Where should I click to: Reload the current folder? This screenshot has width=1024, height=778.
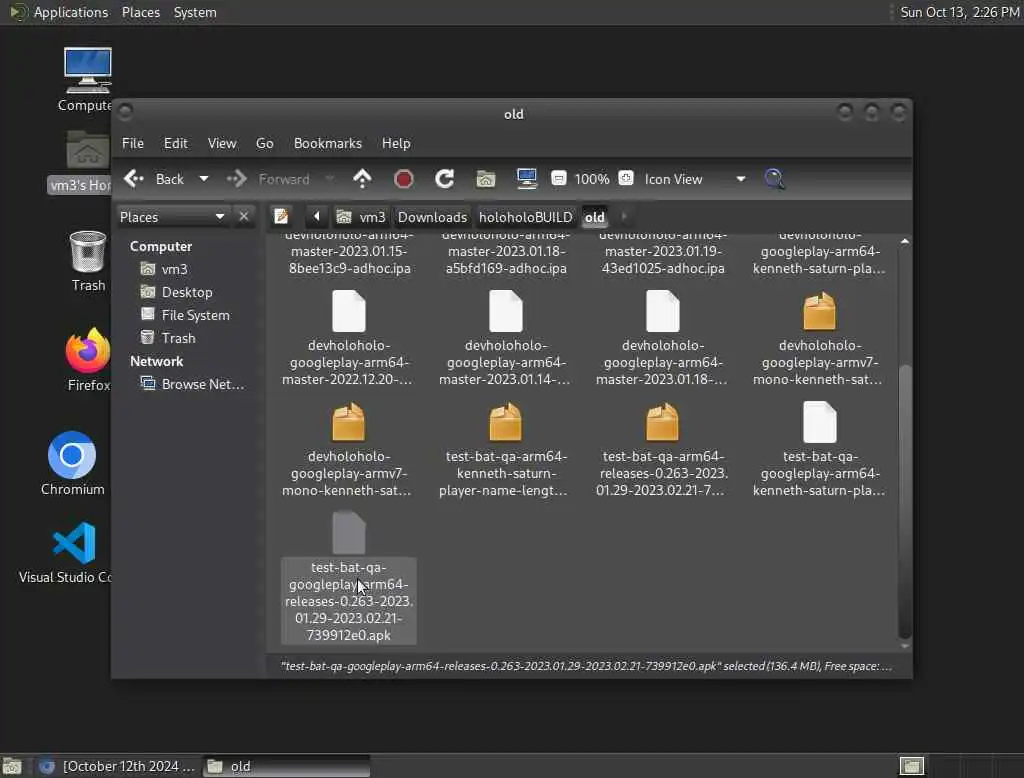(445, 179)
